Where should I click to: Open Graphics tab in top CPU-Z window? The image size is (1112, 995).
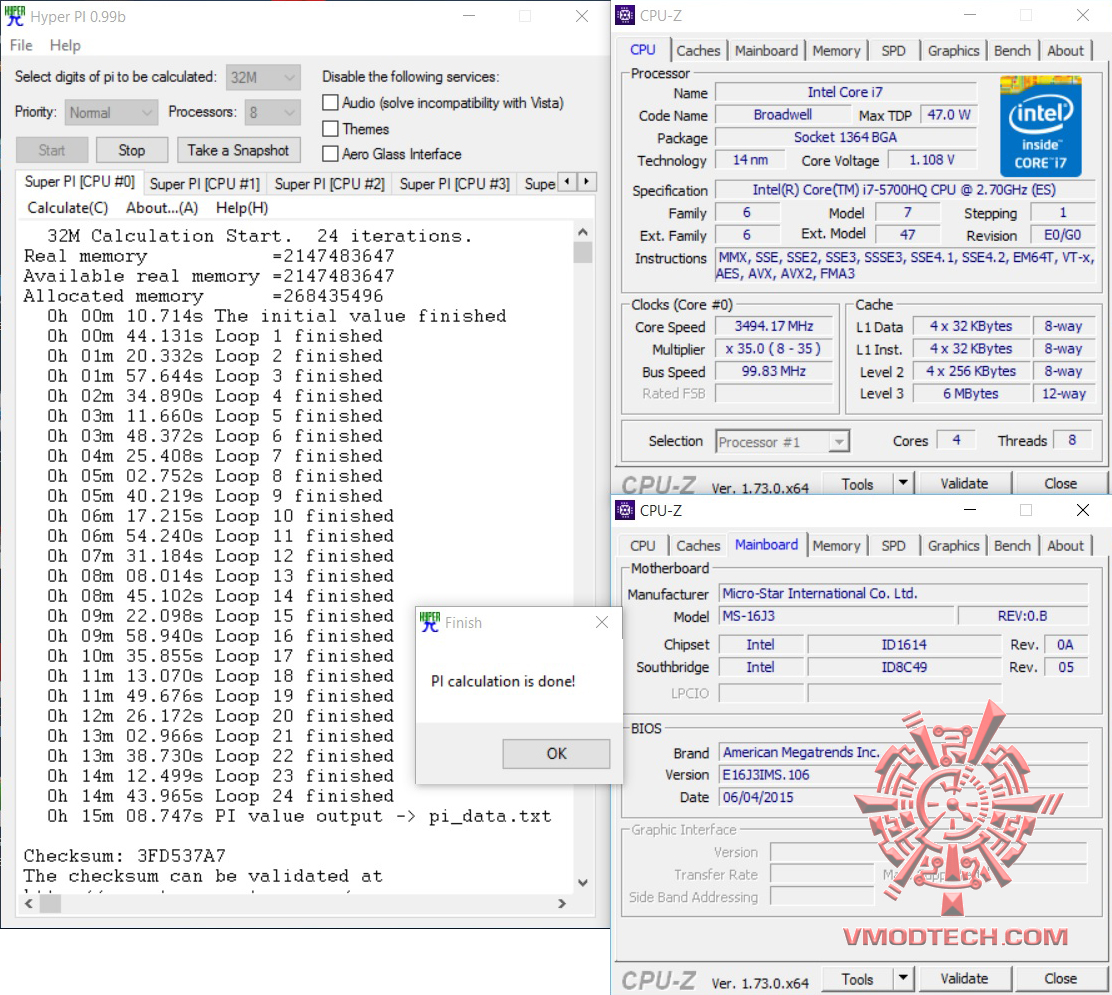(953, 50)
